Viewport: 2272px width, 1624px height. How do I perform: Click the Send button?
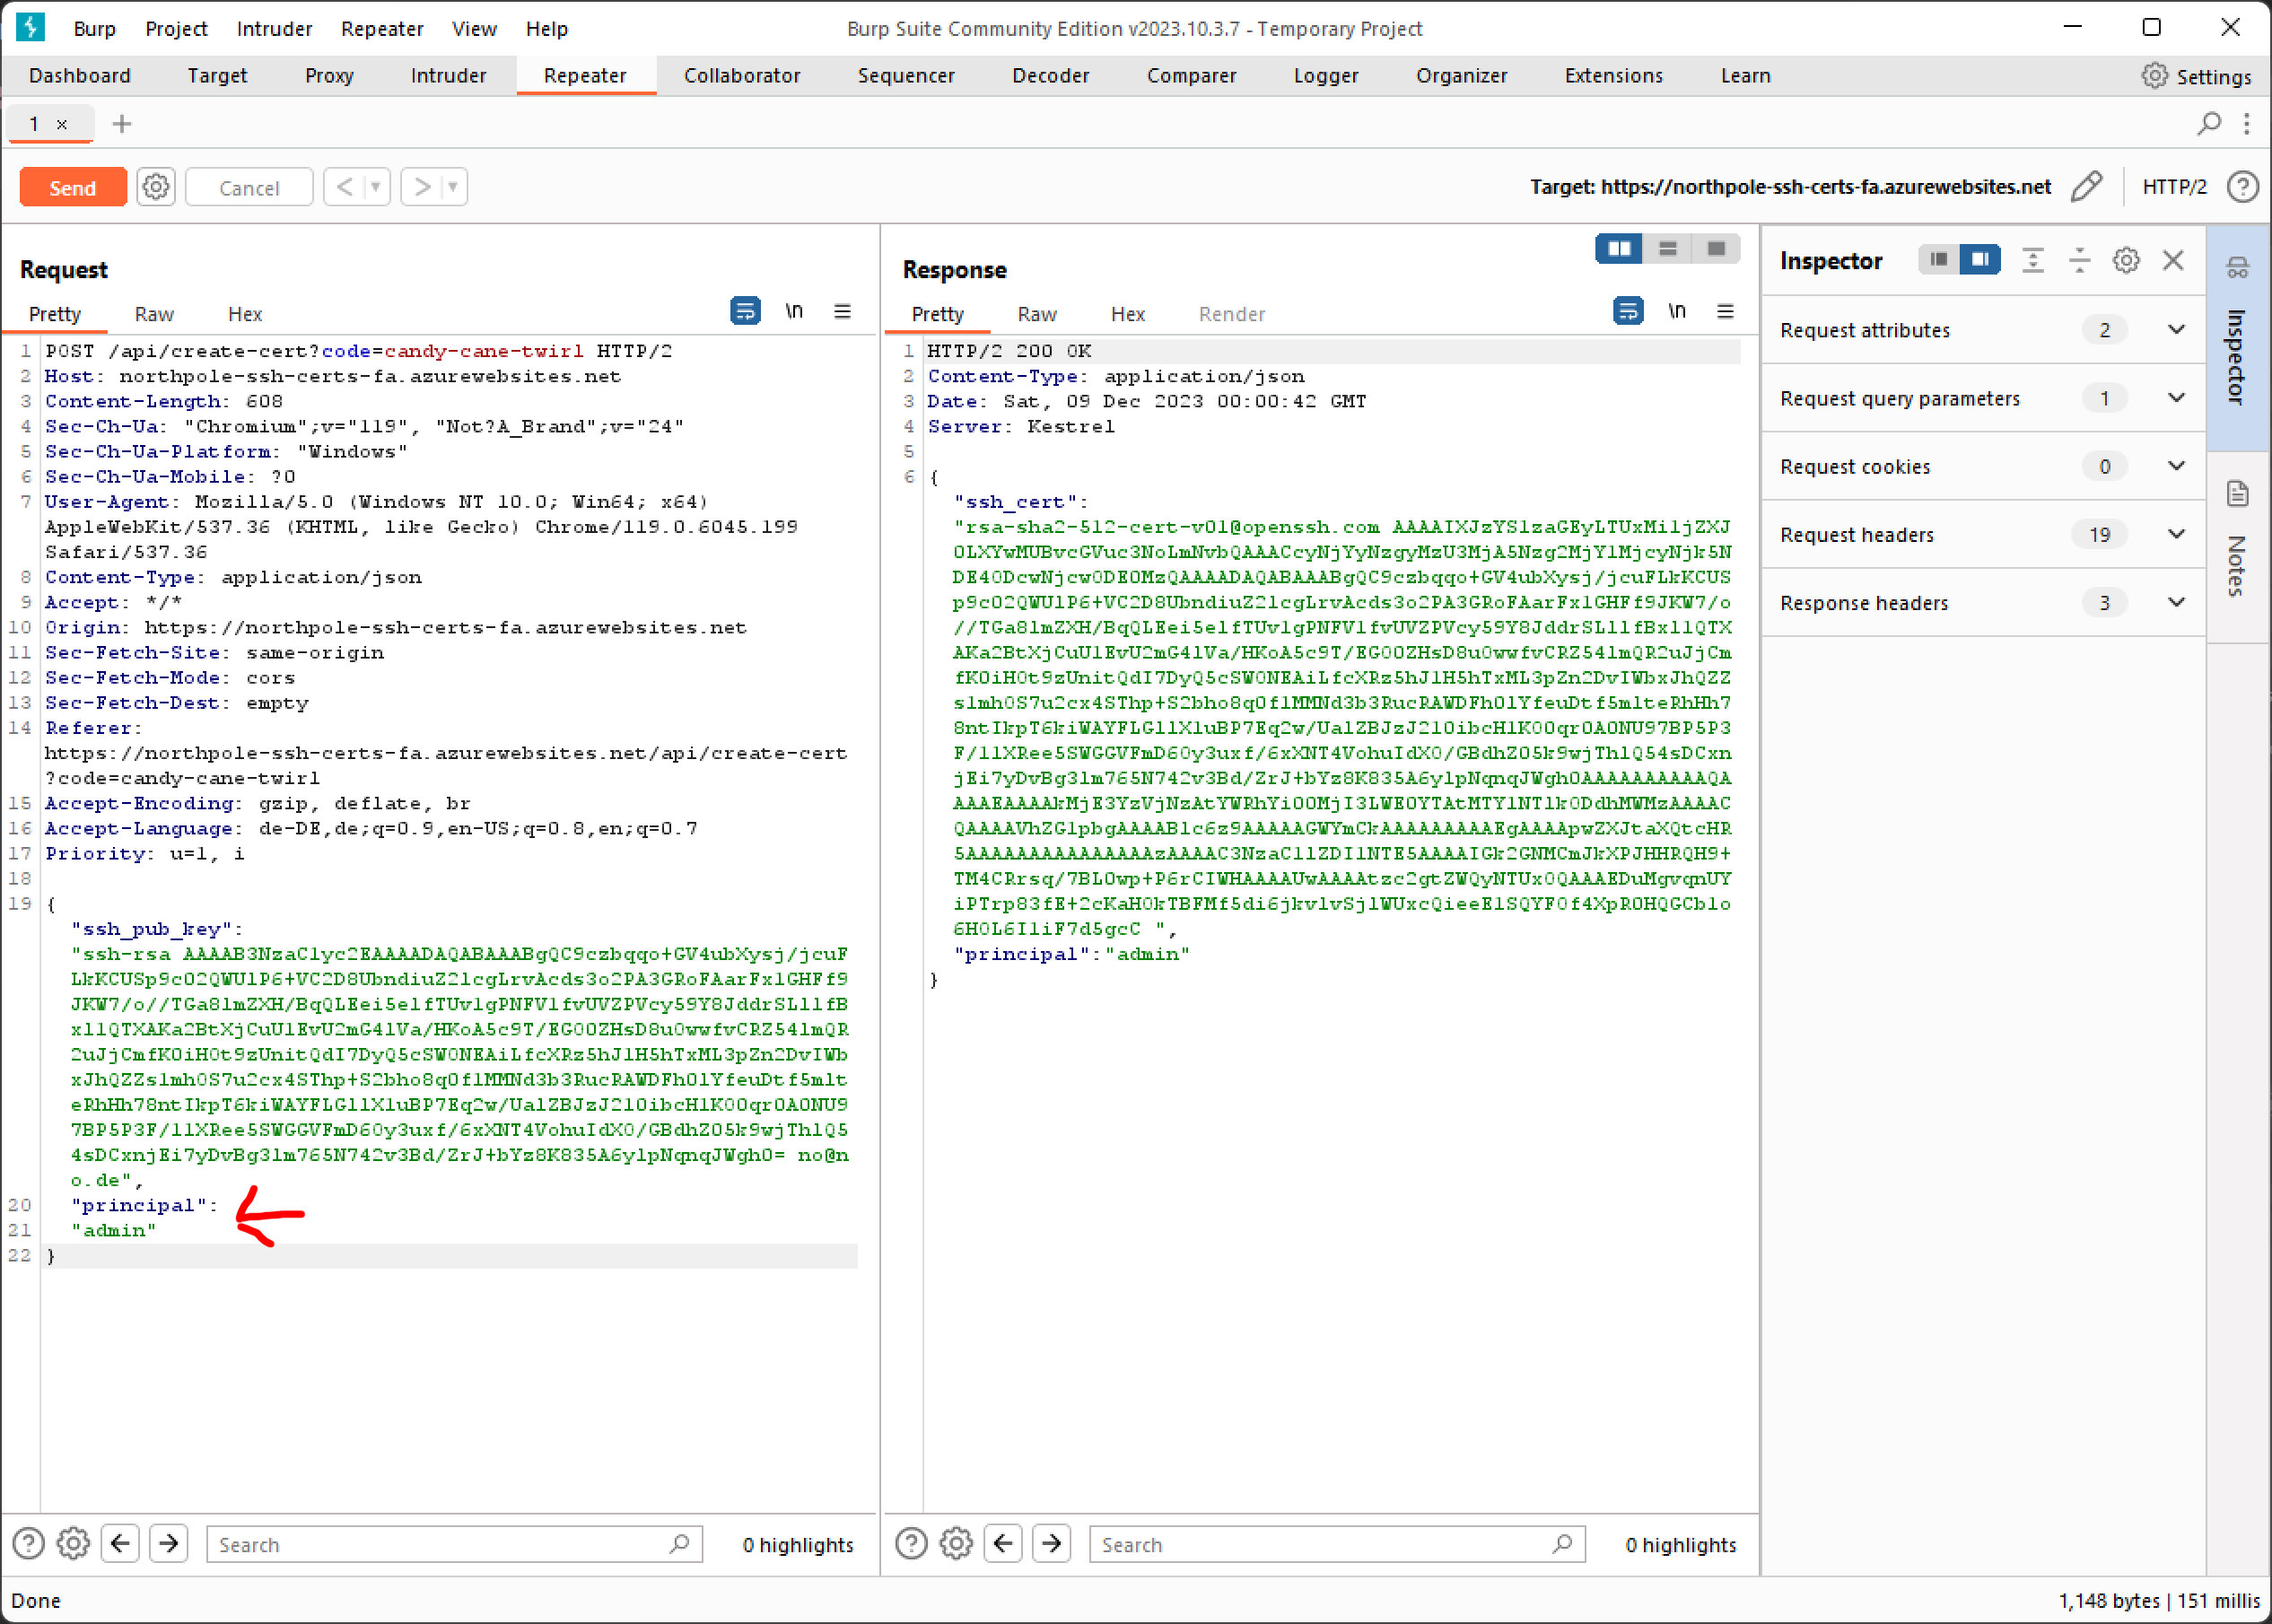[72, 186]
